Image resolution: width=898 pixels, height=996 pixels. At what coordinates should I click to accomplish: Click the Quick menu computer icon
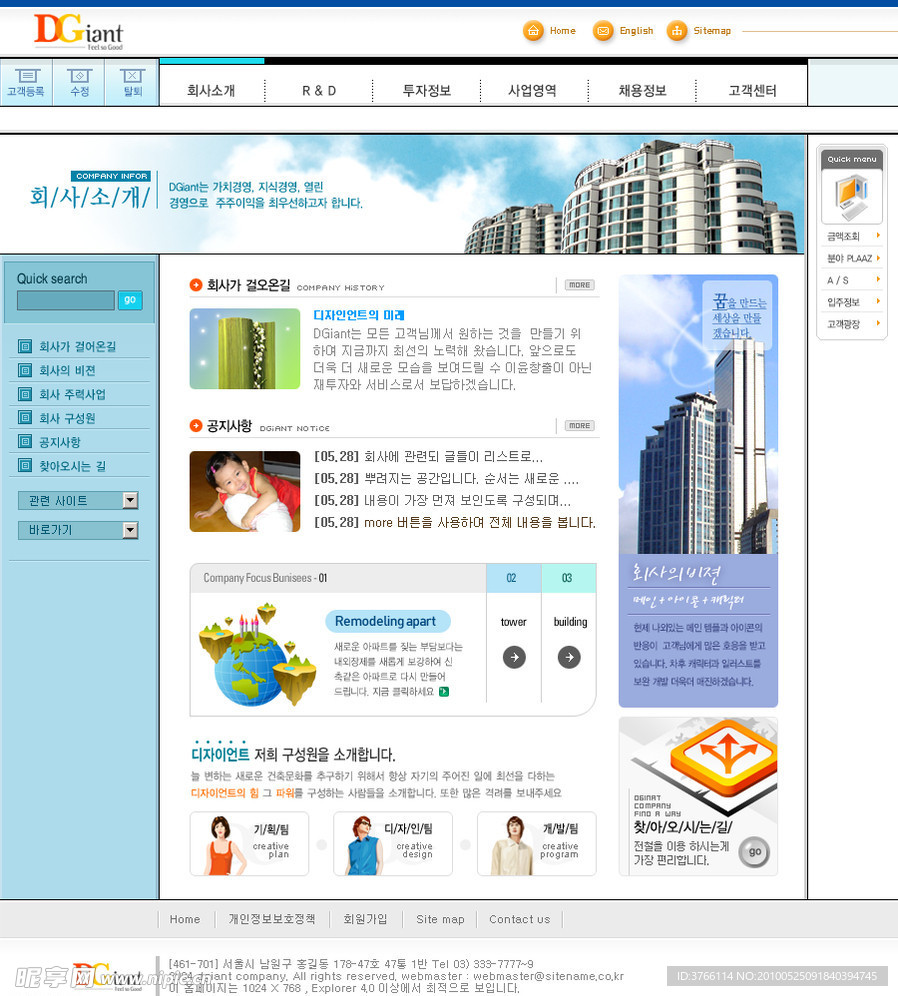coord(852,197)
